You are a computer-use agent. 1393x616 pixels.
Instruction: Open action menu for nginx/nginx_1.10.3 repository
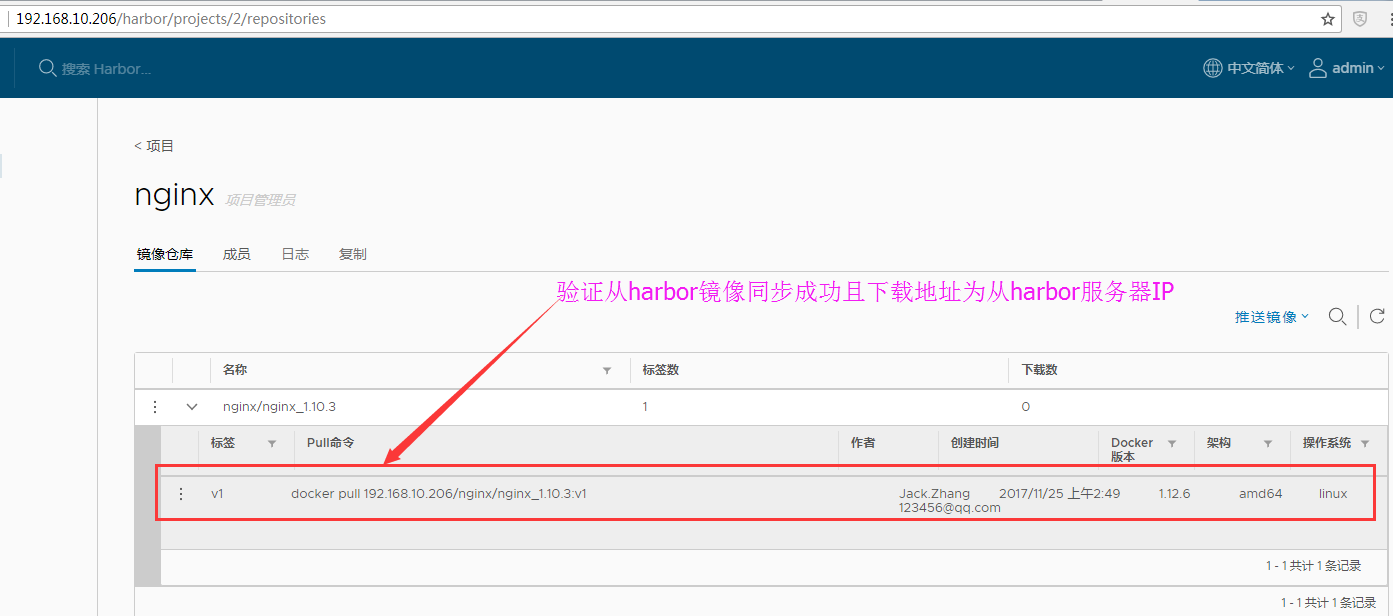(x=155, y=407)
